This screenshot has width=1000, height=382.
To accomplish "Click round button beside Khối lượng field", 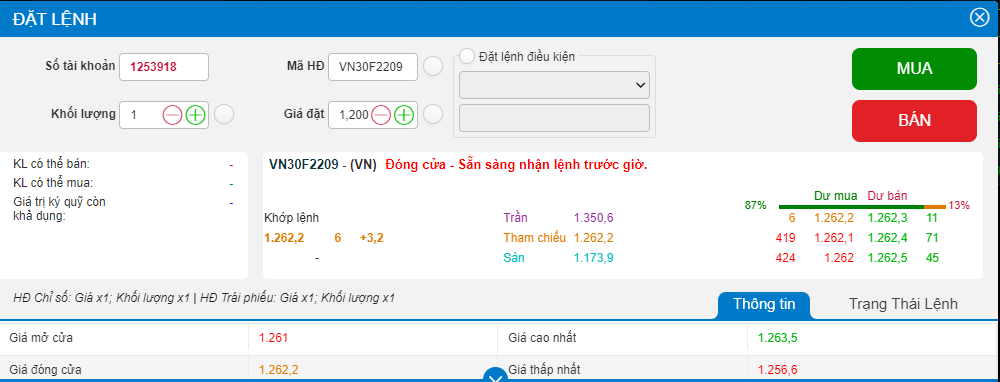I will pyautogui.click(x=224, y=115).
